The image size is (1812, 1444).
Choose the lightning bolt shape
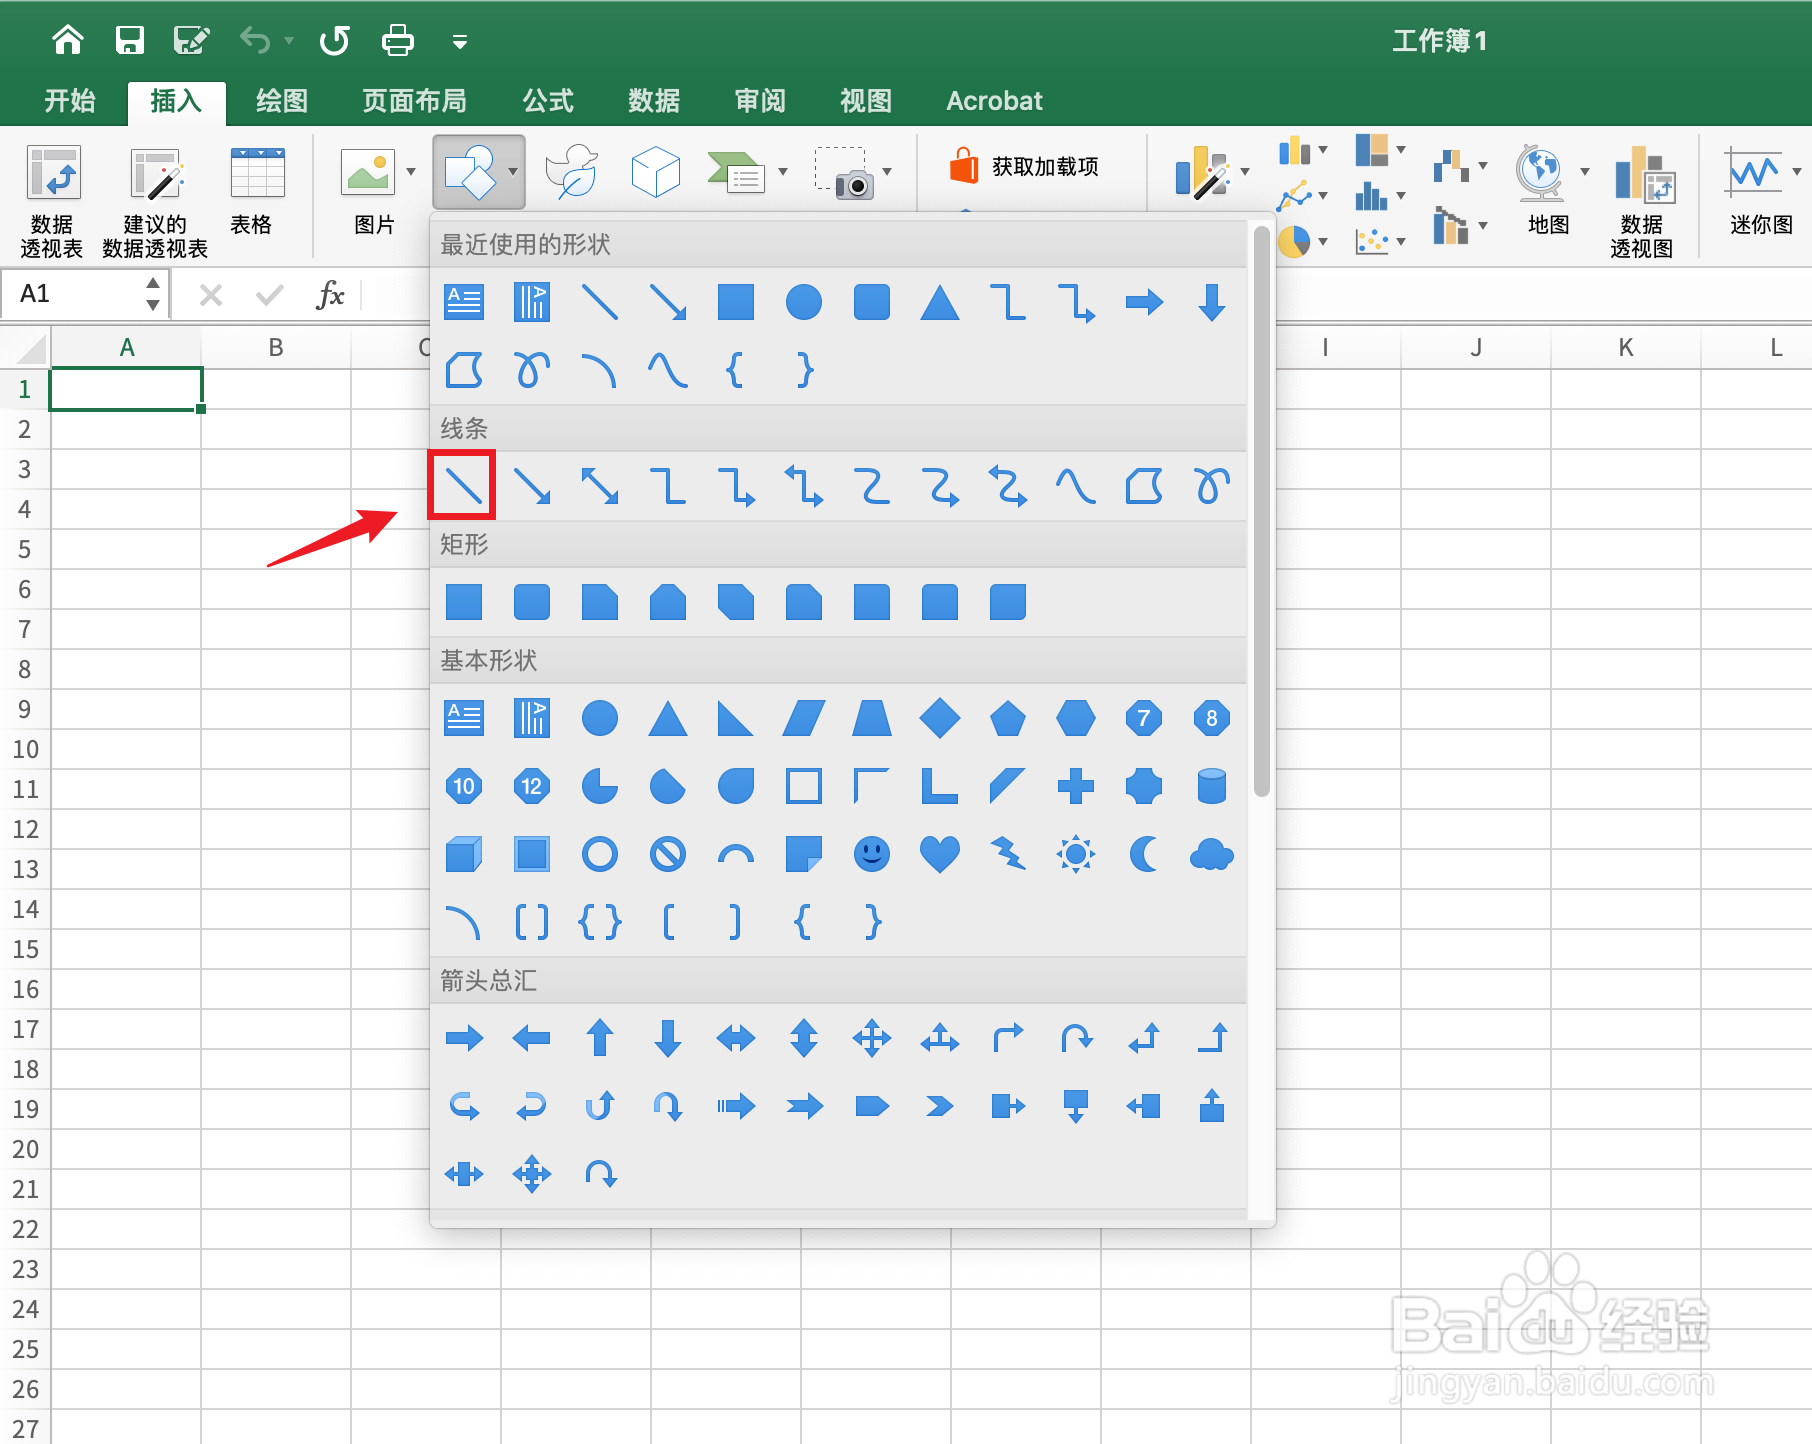(1008, 854)
